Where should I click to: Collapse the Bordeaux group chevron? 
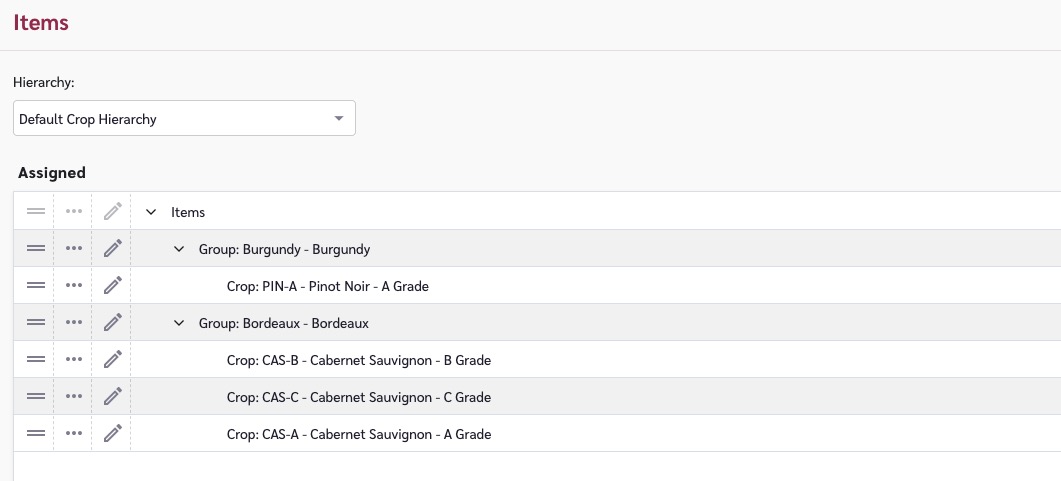tap(180, 323)
